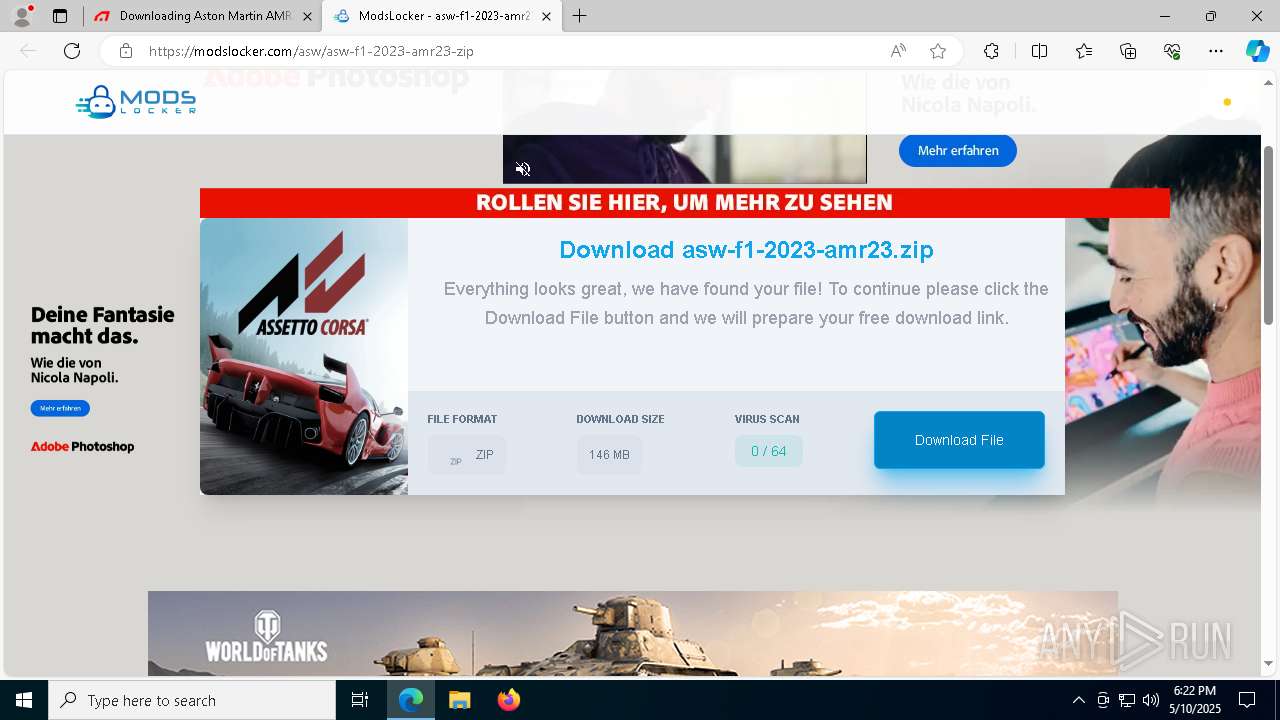Close the ModsLocker browser tab
Screen dimensions: 1280x720
546,16
